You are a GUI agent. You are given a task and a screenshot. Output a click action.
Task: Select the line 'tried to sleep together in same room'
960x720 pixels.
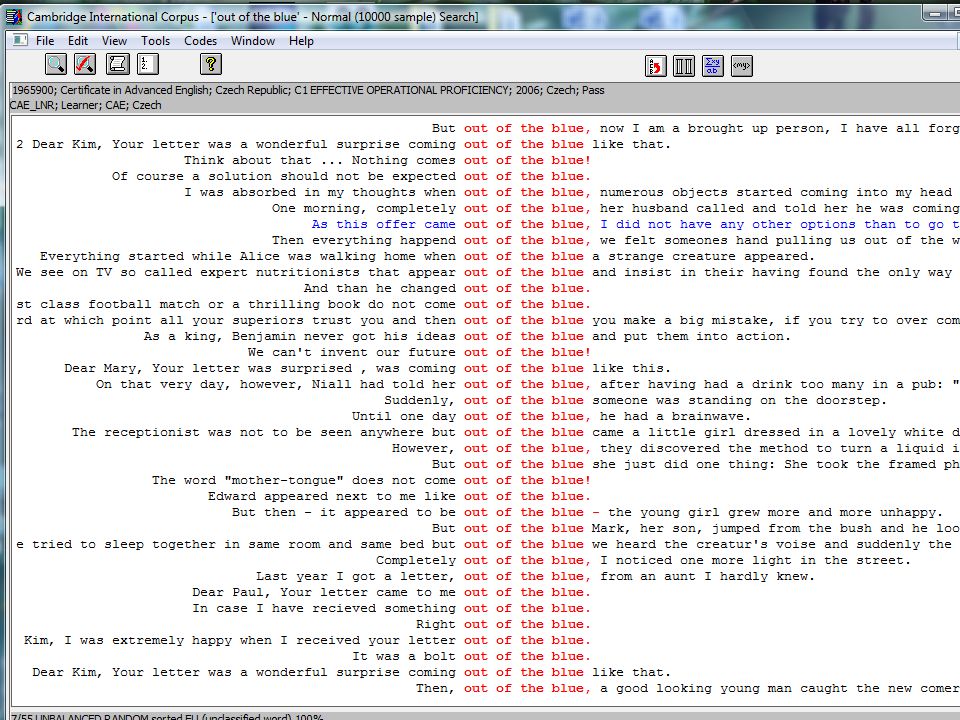pos(486,544)
